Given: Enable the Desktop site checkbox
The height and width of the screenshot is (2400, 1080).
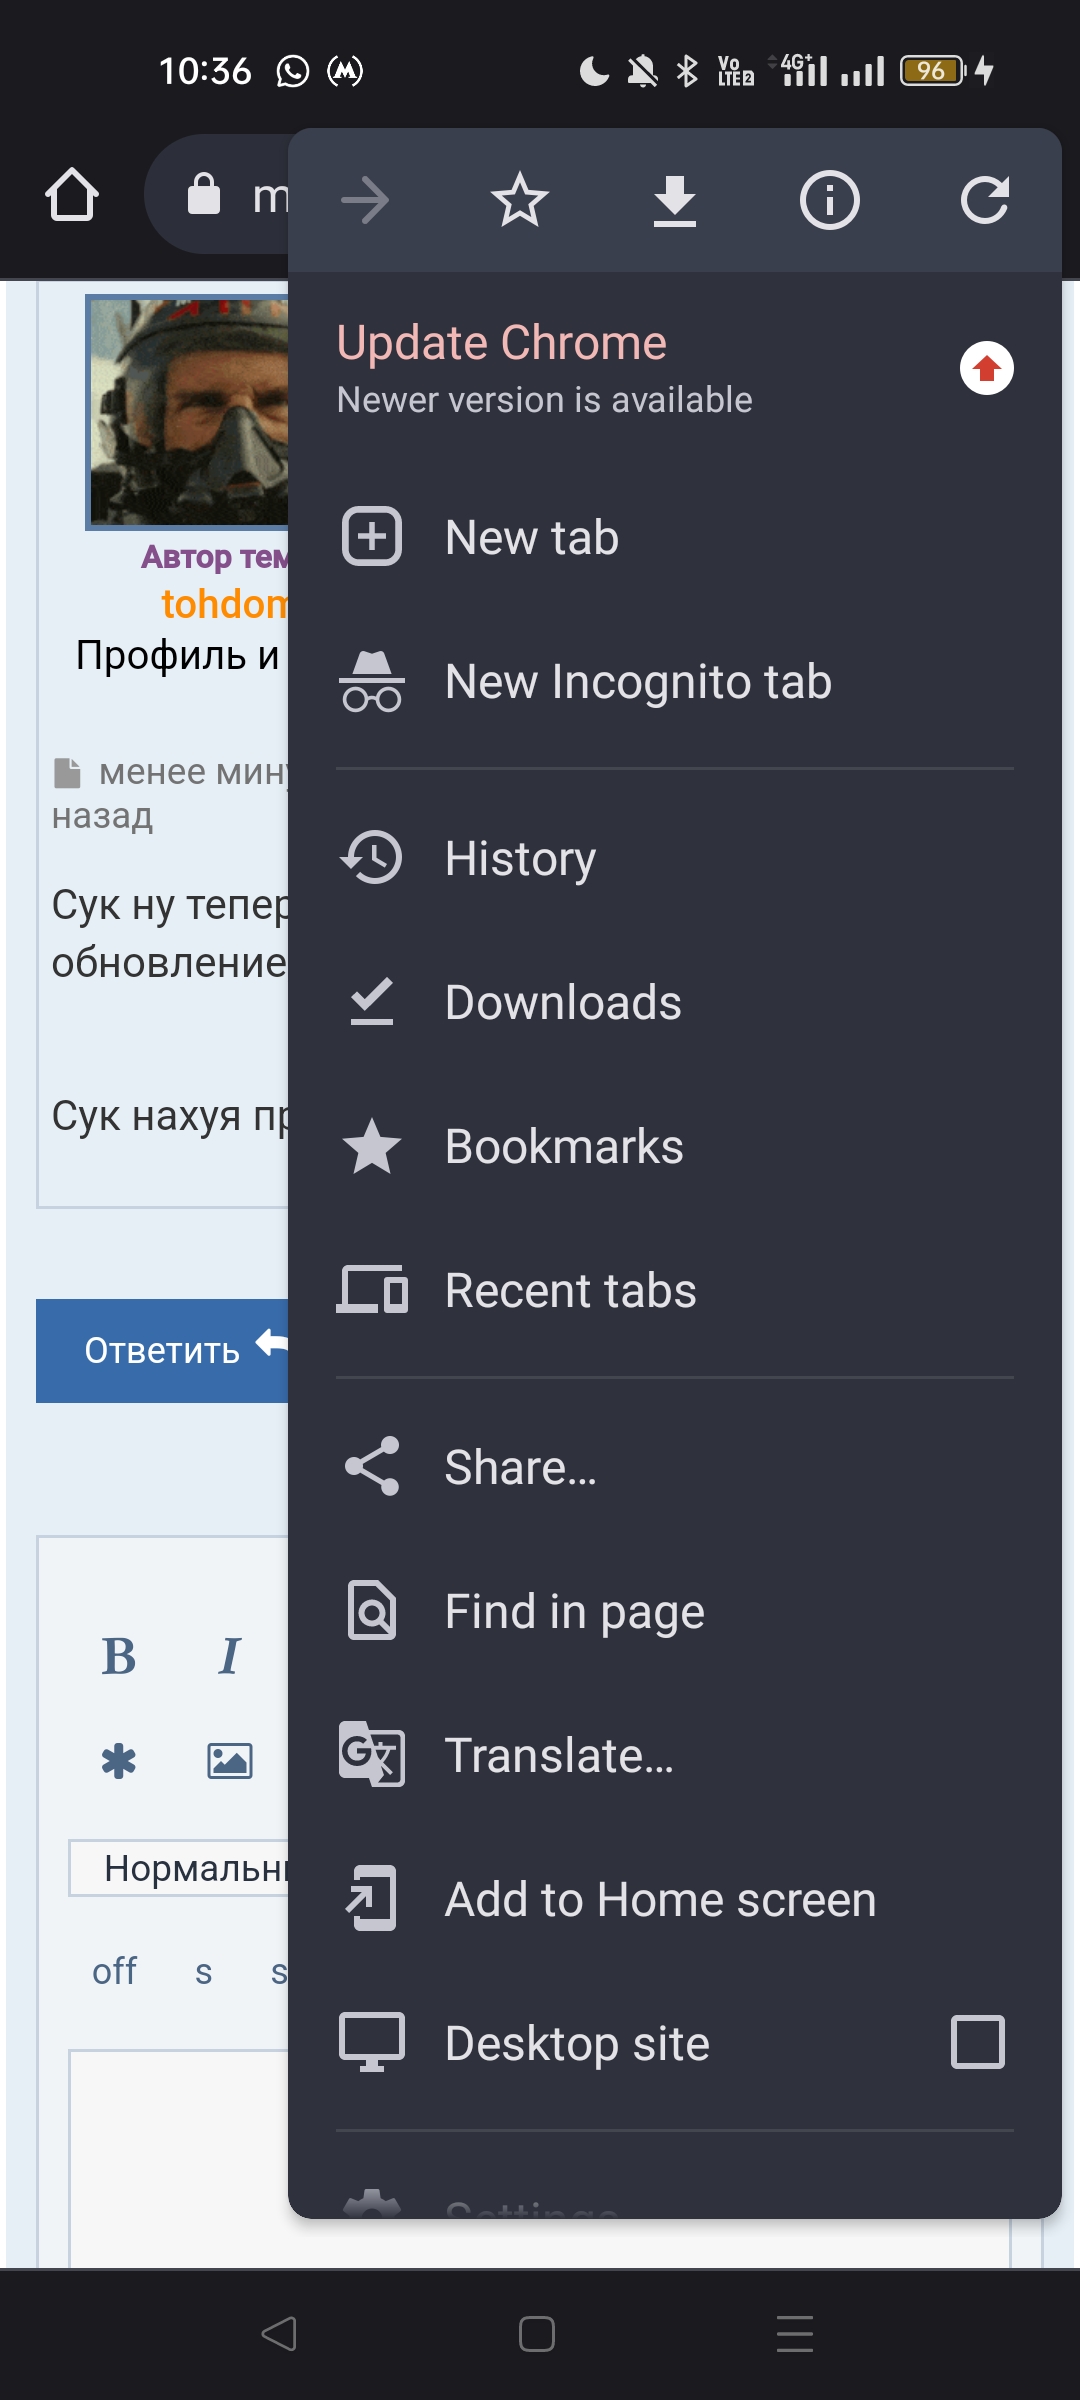Looking at the screenshot, I should point(977,2042).
